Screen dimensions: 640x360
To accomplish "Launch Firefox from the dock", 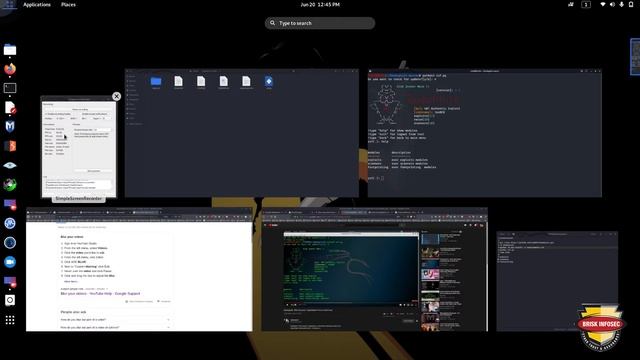I will click(10, 69).
